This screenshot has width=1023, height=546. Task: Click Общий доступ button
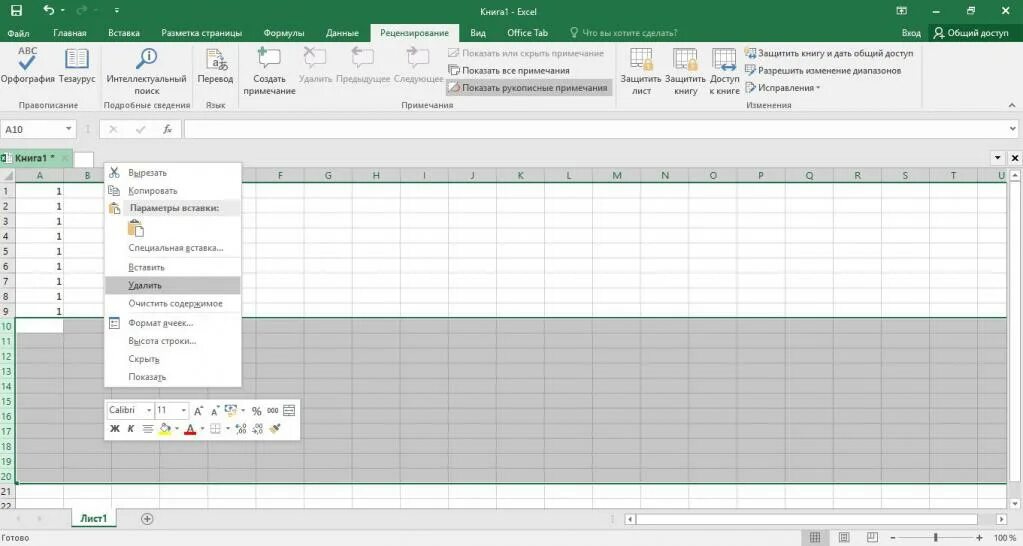click(971, 33)
